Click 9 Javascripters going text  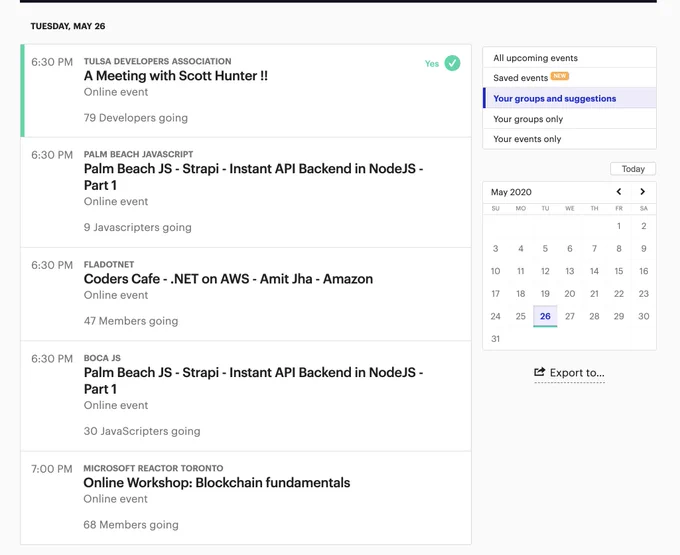[137, 227]
